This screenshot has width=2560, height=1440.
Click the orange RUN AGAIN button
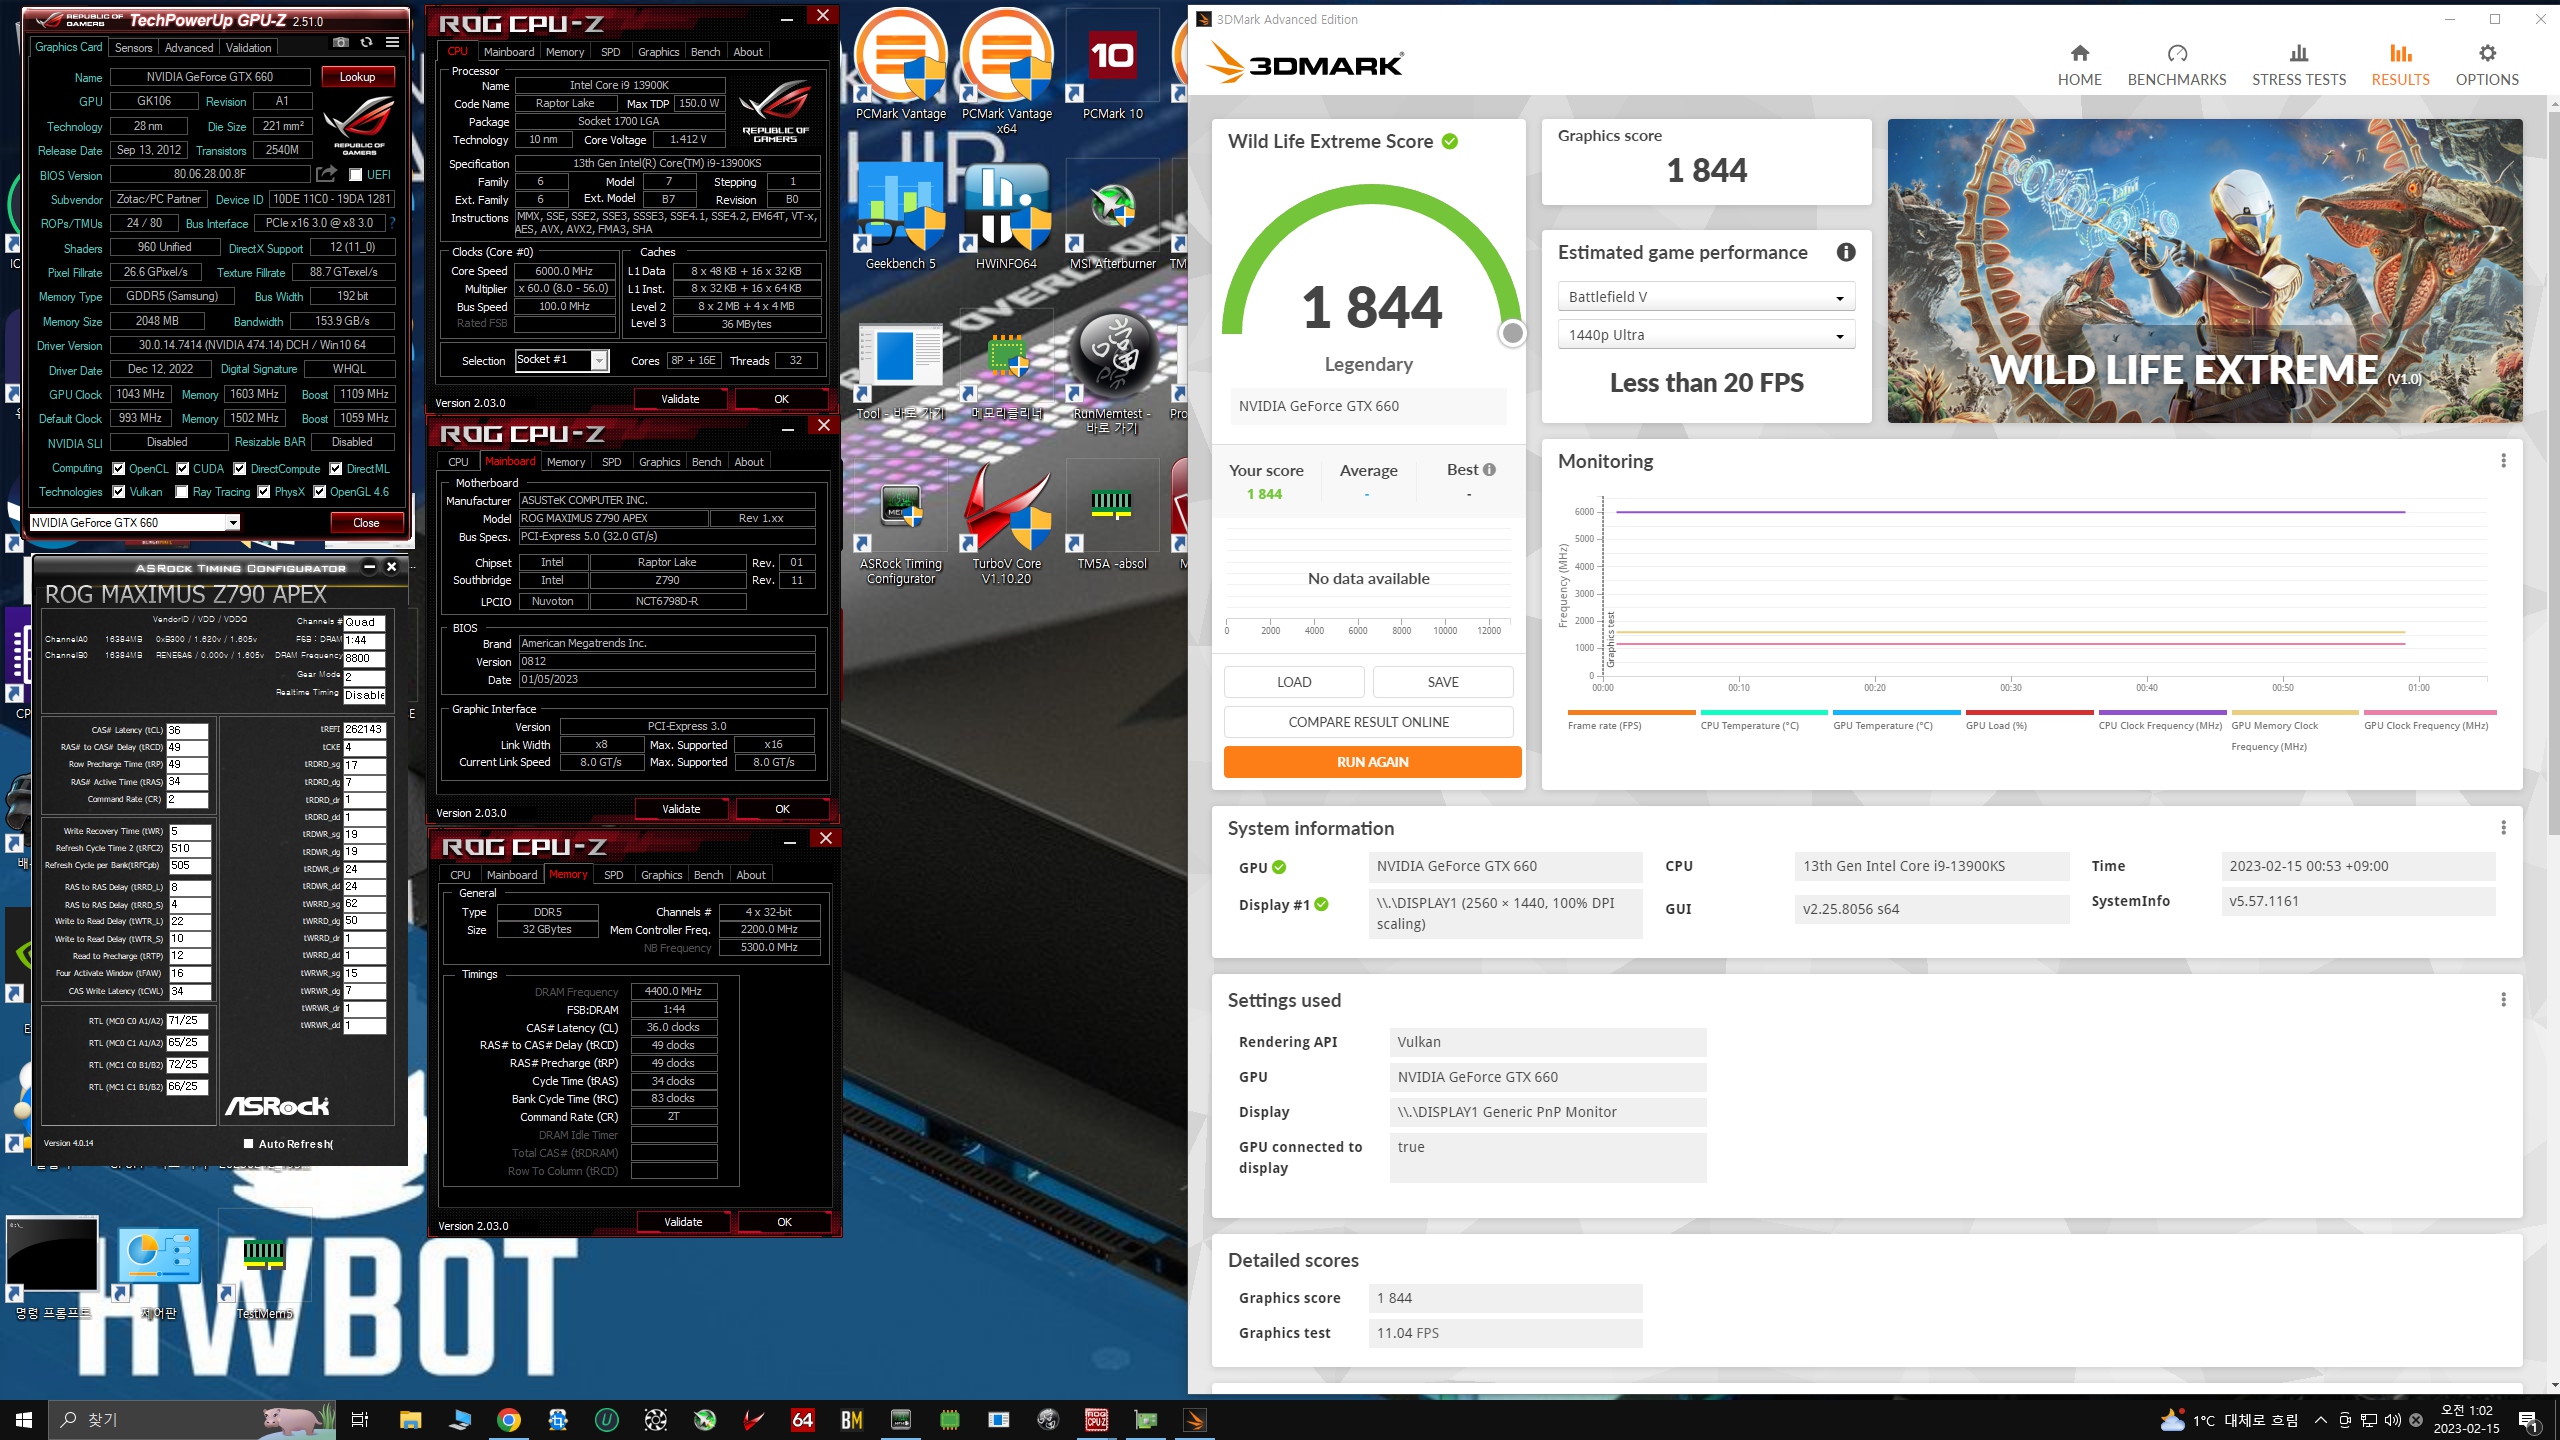click(1372, 762)
